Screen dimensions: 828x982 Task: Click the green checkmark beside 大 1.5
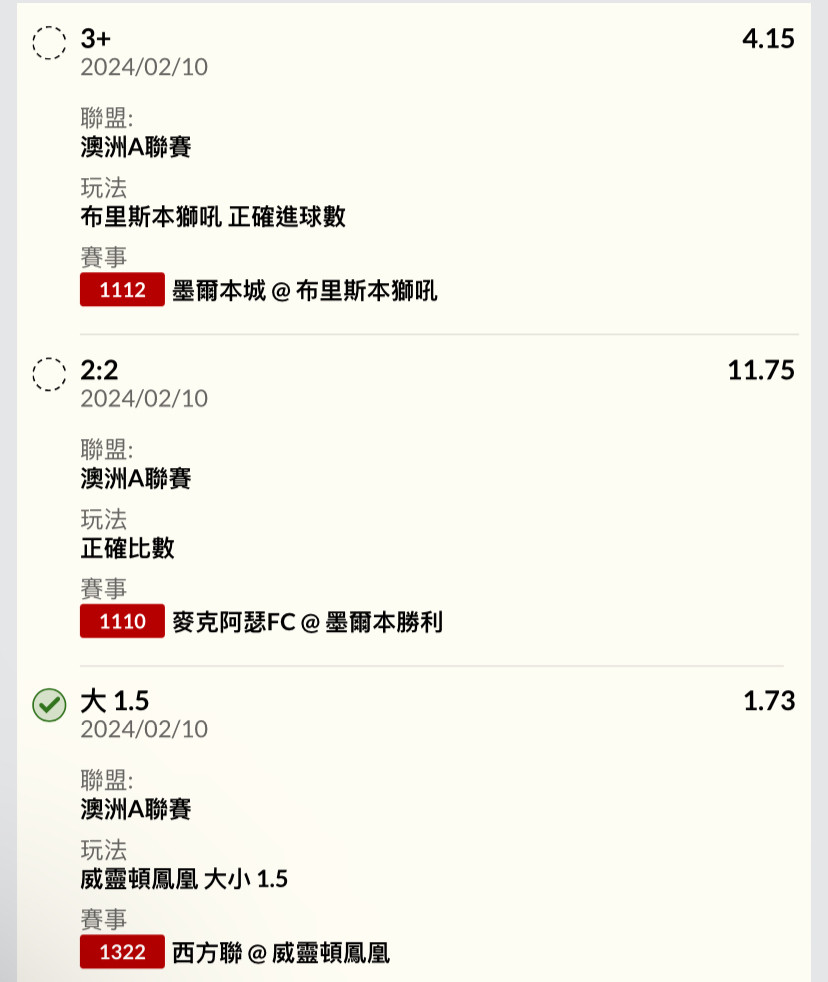49,705
